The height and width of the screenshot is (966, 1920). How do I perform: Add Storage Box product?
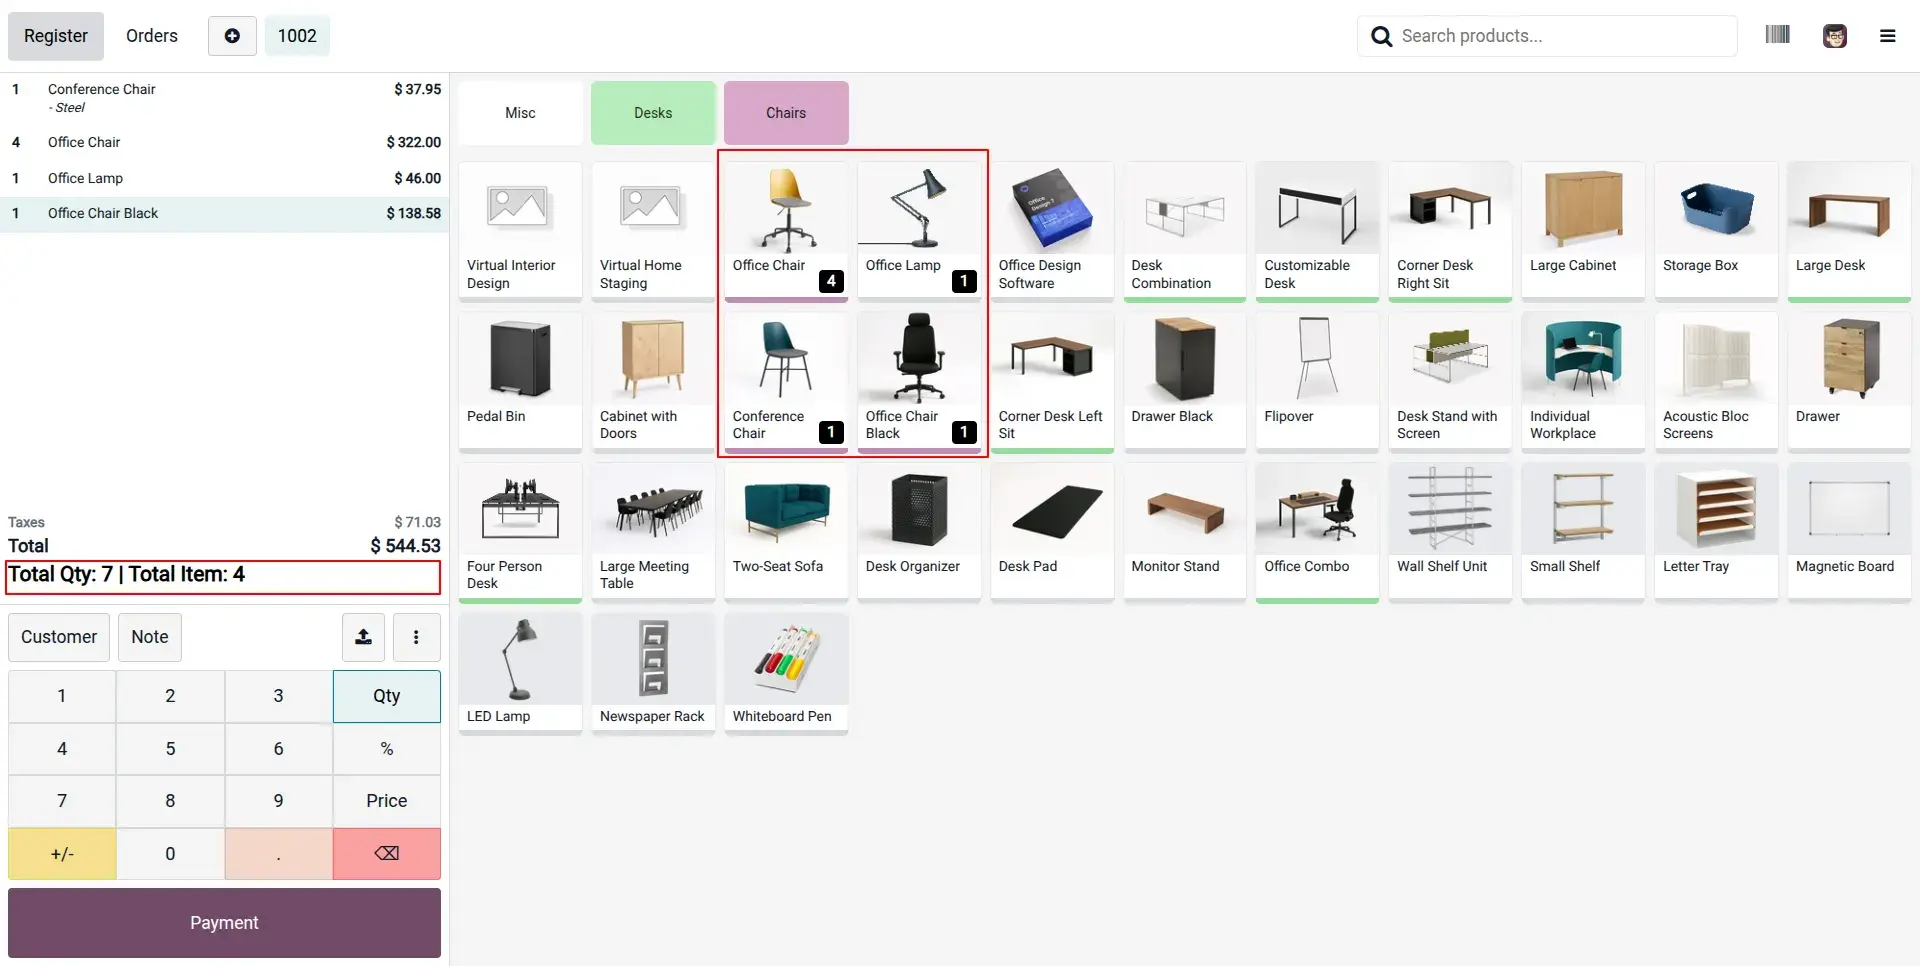[1716, 231]
